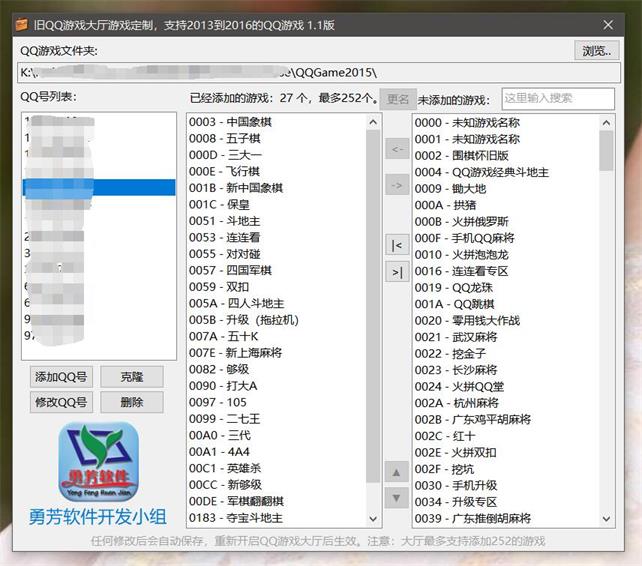The height and width of the screenshot is (566, 642).
Task: Click the 添加QQ号 button
Action: point(61,377)
